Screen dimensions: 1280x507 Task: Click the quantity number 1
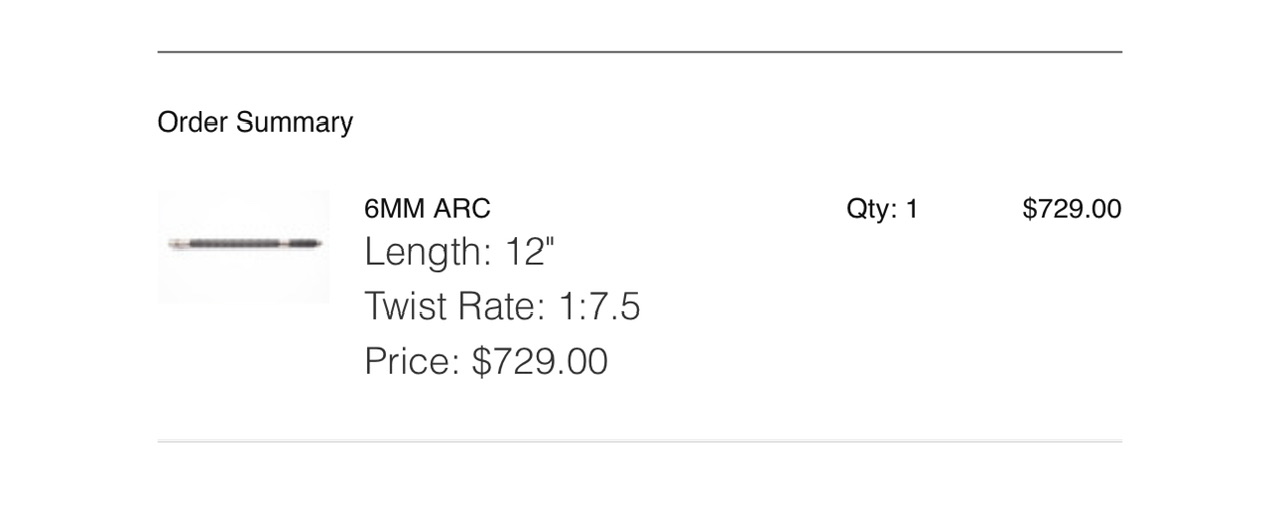911,209
